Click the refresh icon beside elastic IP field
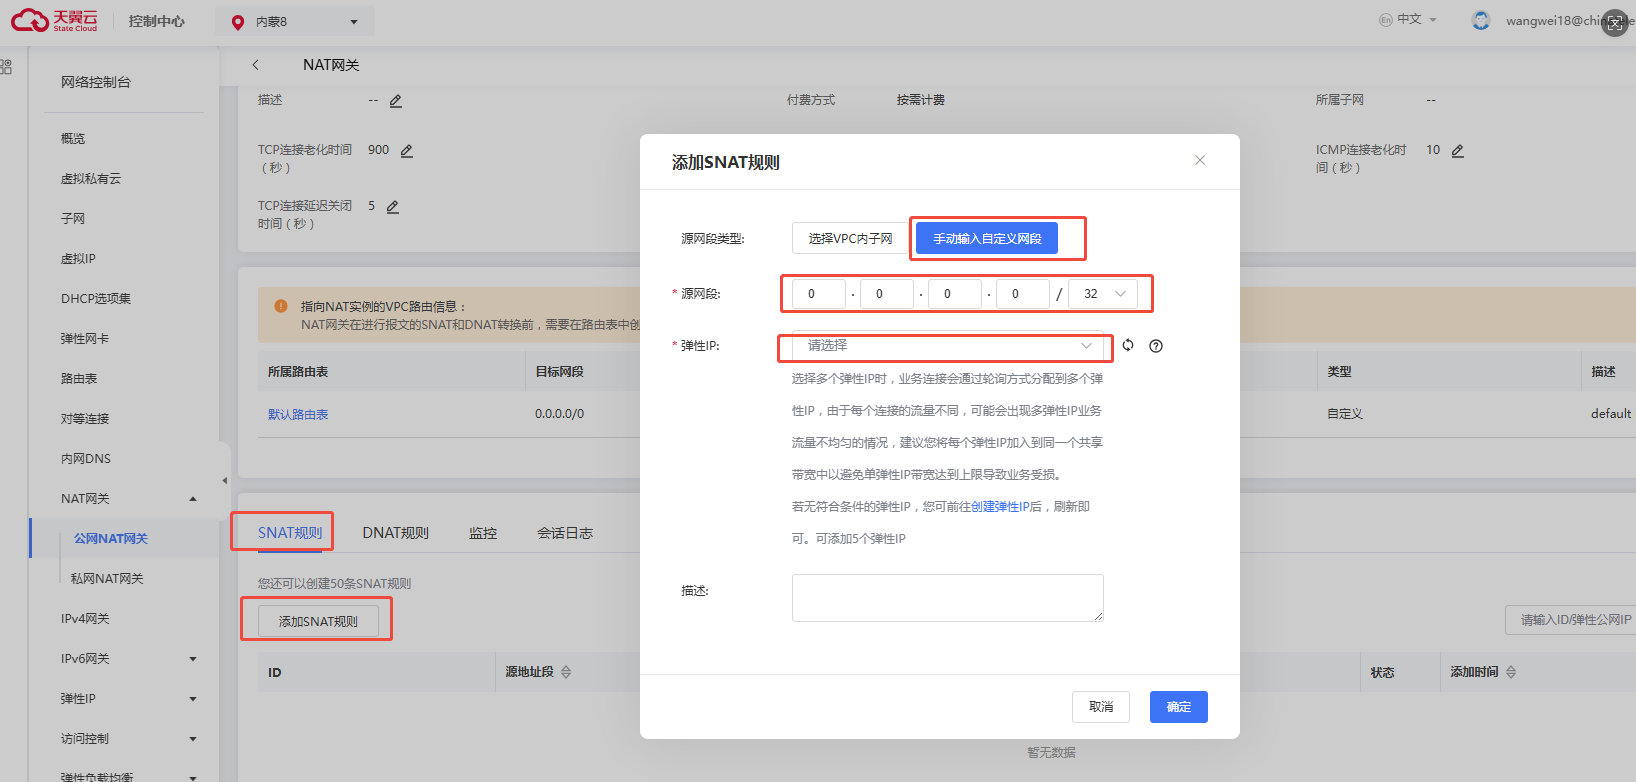The height and width of the screenshot is (782, 1636). pyautogui.click(x=1128, y=345)
